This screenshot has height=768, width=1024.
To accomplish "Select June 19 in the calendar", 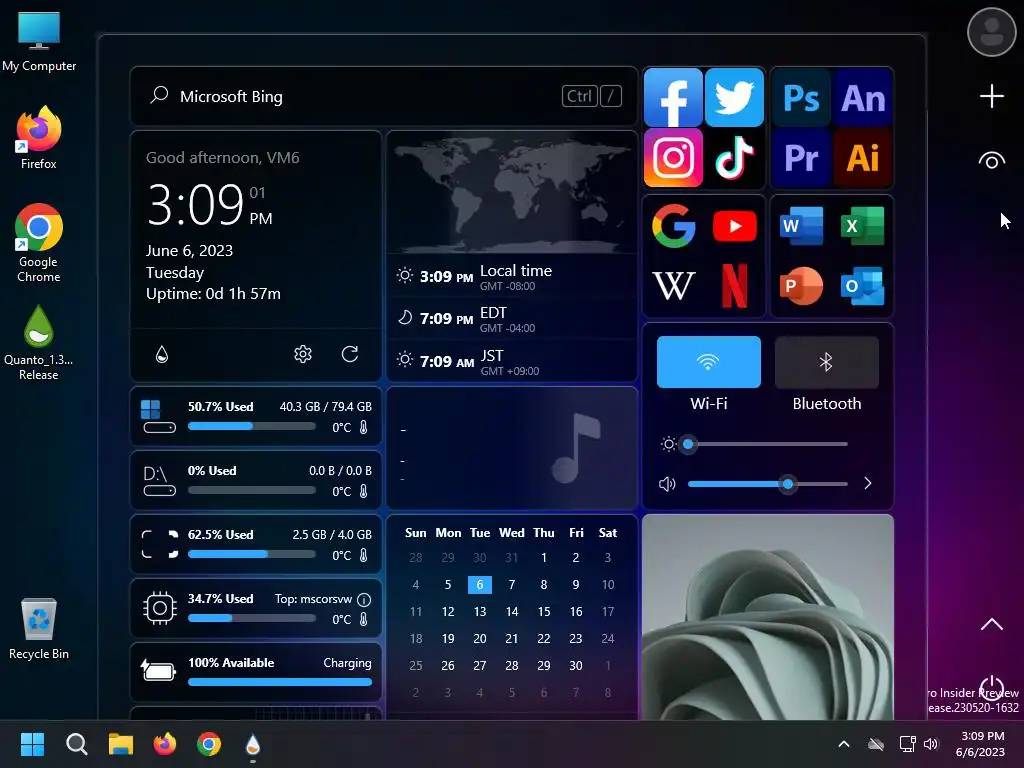I will click(447, 639).
